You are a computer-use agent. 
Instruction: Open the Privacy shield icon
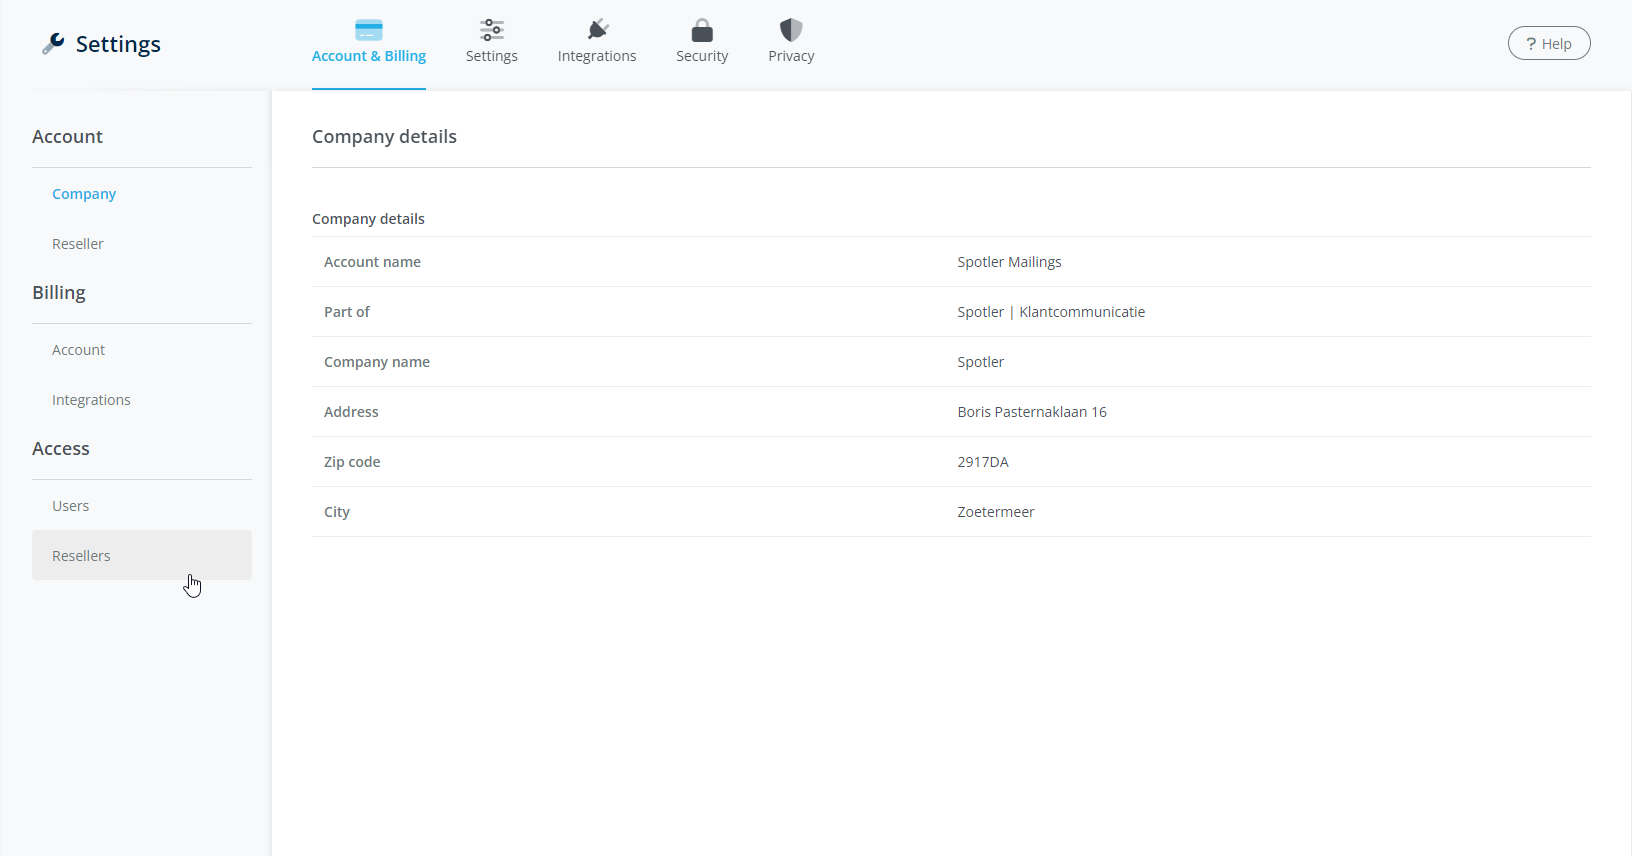[791, 30]
